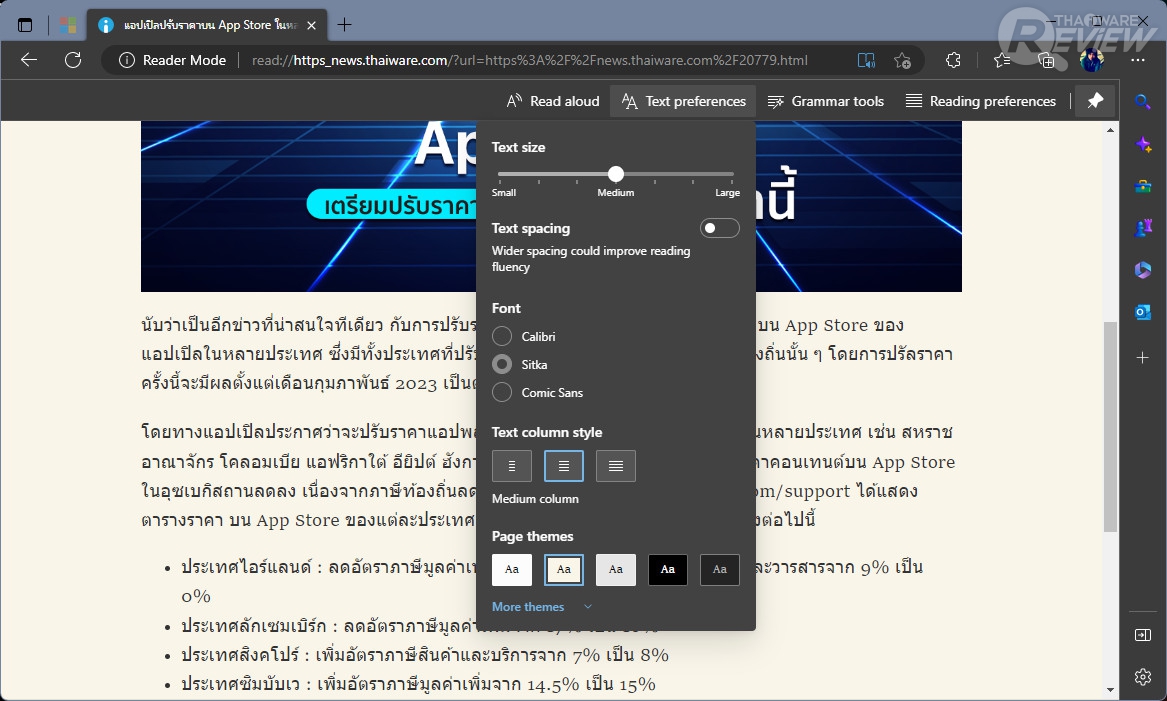Open the sidebar Microsoft 365 icon
Image resolution: width=1167 pixels, height=701 pixels.
1143,269
